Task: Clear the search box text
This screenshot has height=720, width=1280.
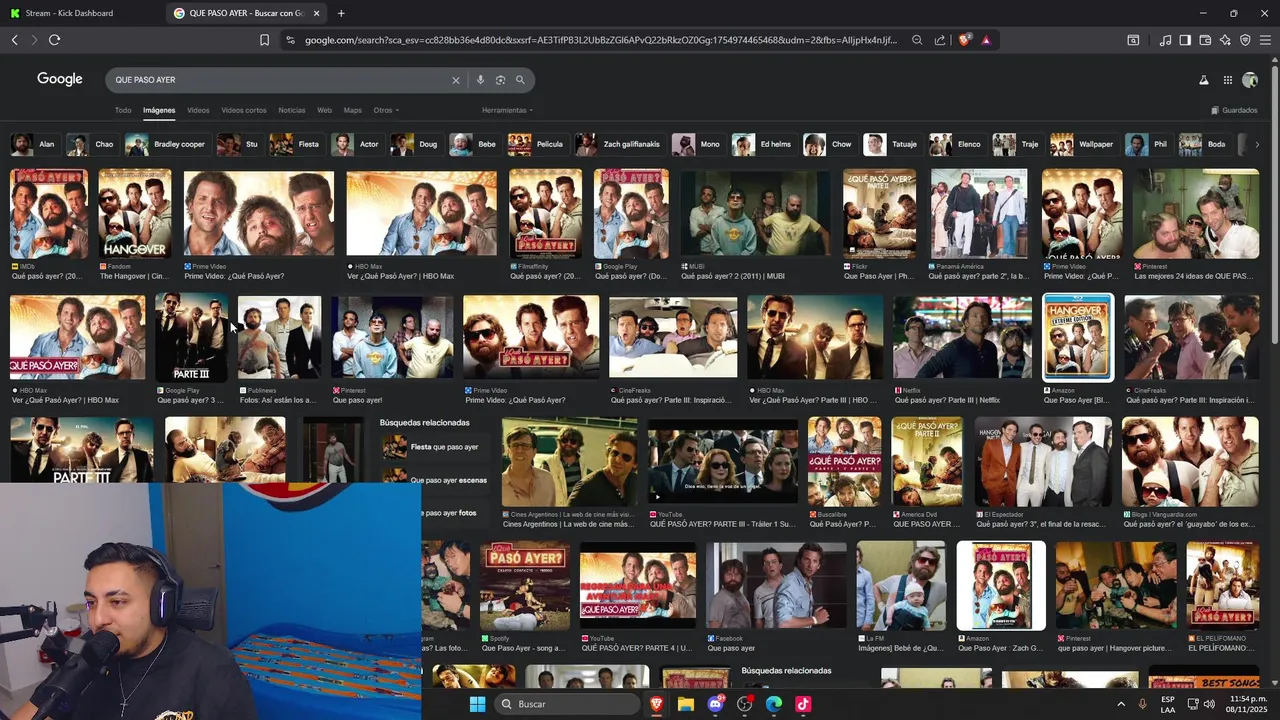Action: [x=456, y=80]
